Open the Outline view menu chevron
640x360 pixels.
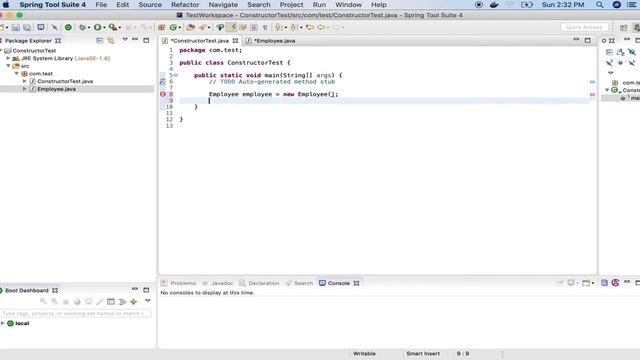click(x=611, y=73)
